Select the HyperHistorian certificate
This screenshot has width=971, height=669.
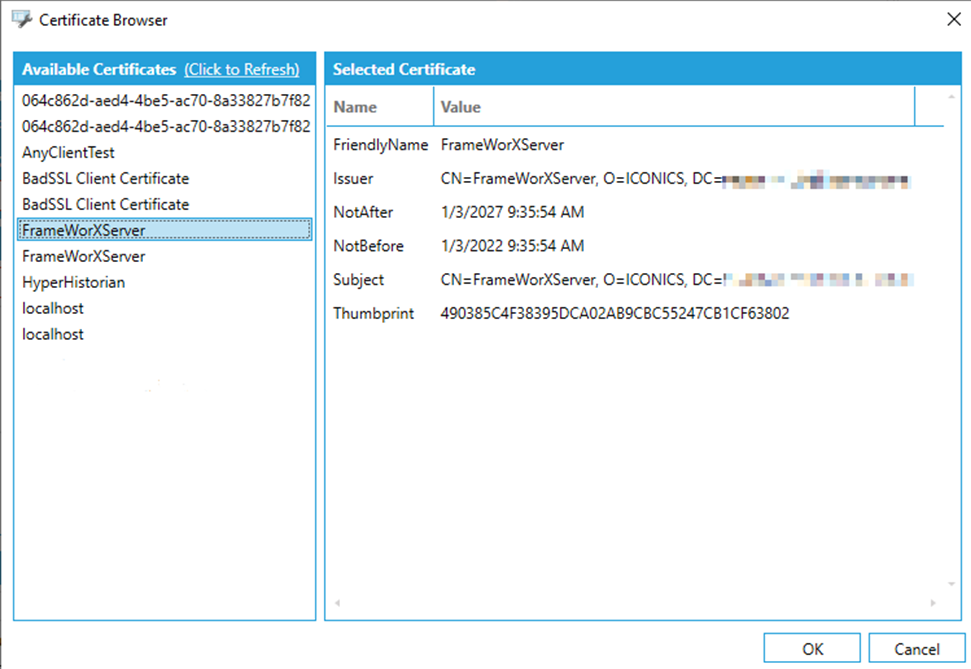coord(165,282)
